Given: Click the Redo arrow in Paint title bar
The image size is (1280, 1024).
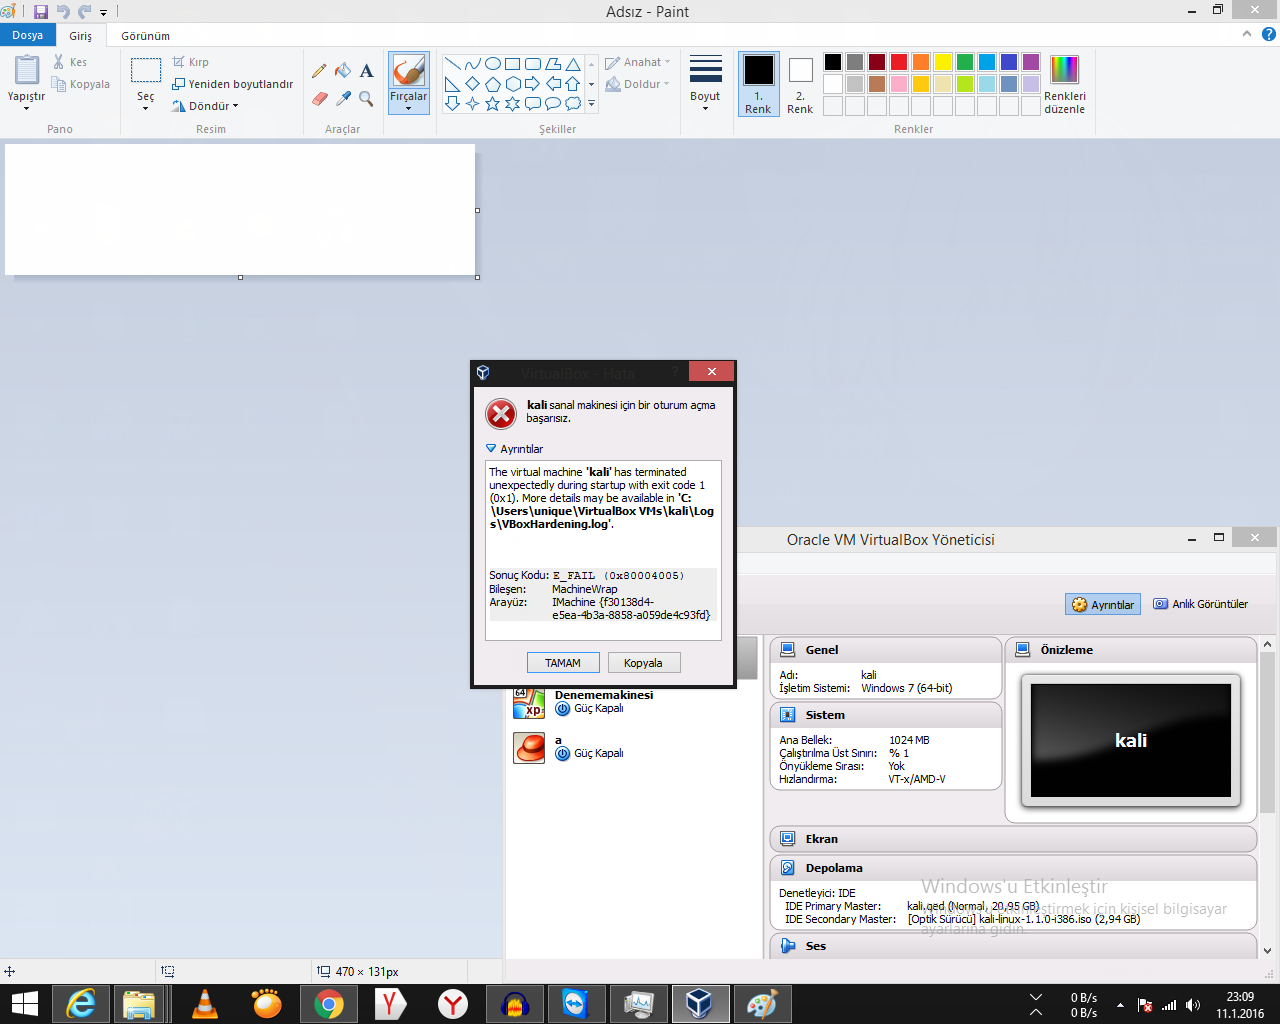Looking at the screenshot, I should (x=84, y=12).
